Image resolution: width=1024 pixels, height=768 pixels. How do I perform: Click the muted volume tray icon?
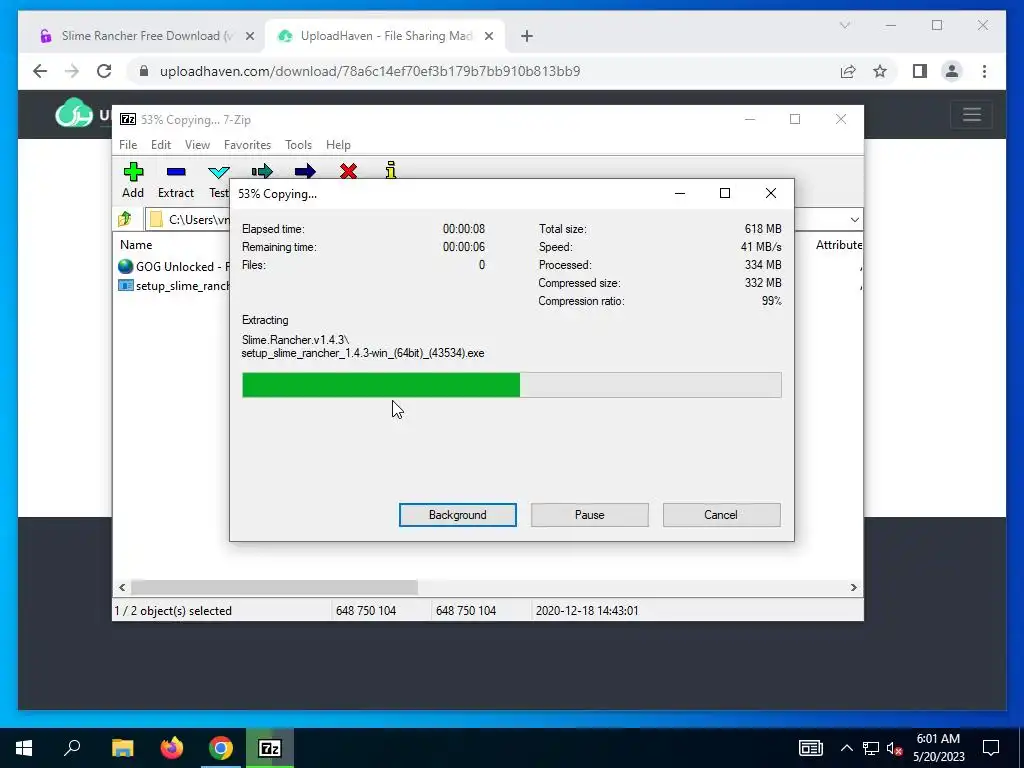click(x=895, y=748)
